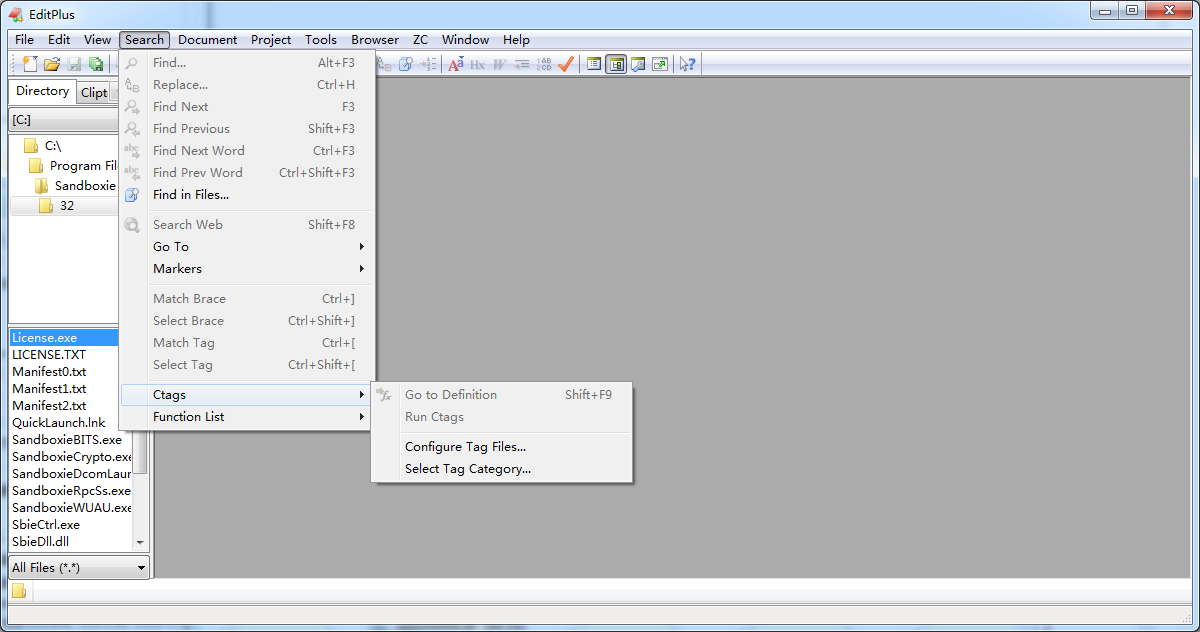1200x632 pixels.
Task: Toggle the Line Number toolbar icon
Action: (543, 64)
